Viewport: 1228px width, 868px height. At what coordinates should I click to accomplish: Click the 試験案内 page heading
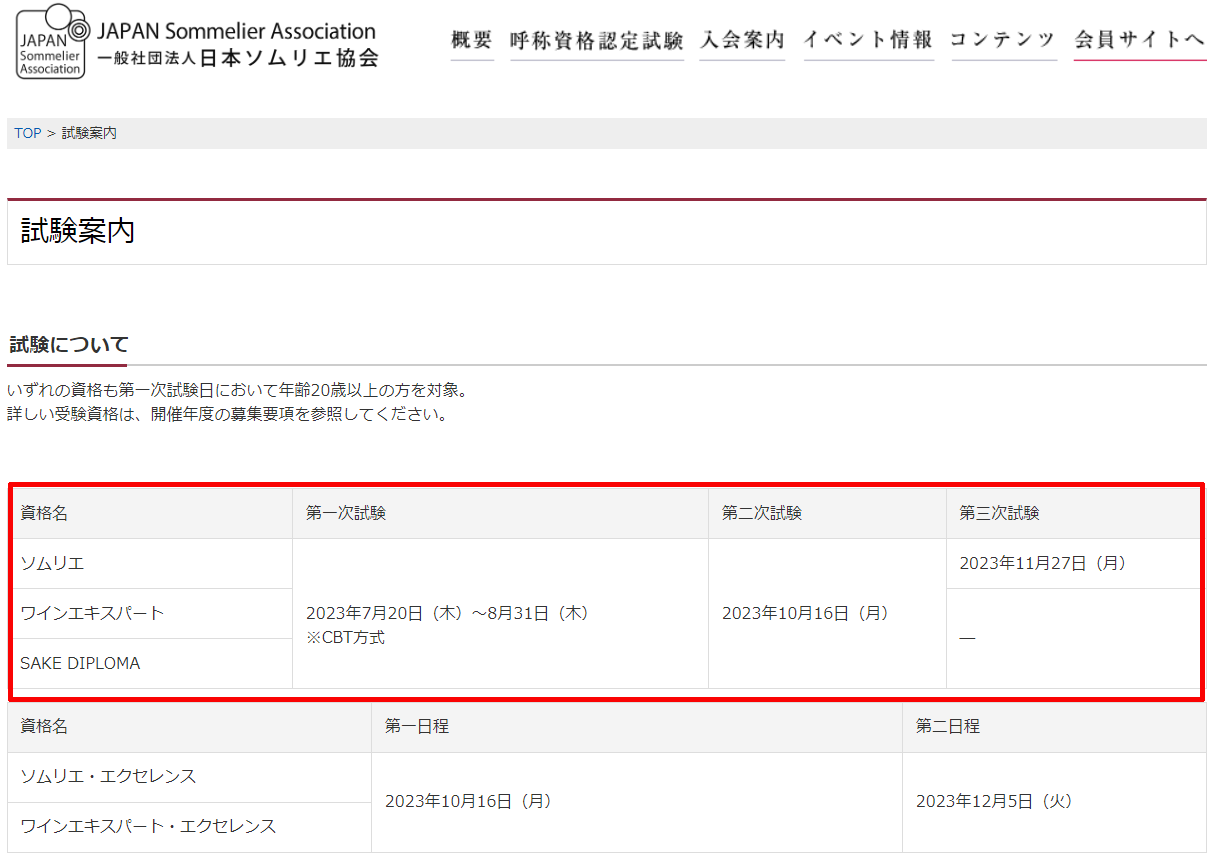pyautogui.click(x=78, y=231)
